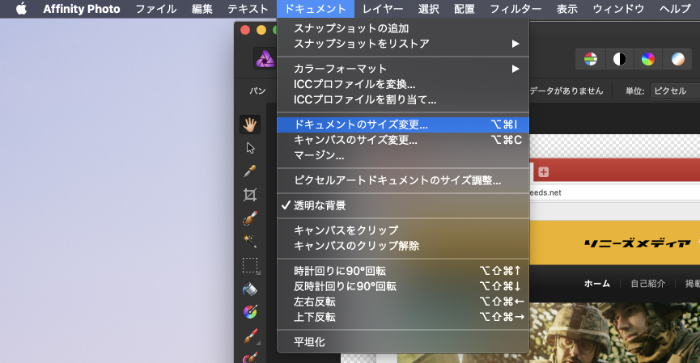Open the レイヤー menu

coord(383,9)
